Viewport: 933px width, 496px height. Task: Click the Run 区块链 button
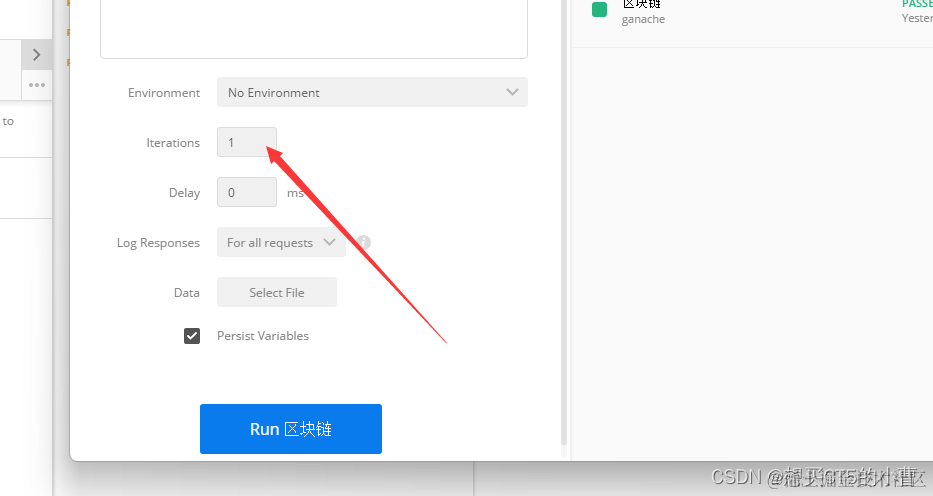tap(290, 429)
